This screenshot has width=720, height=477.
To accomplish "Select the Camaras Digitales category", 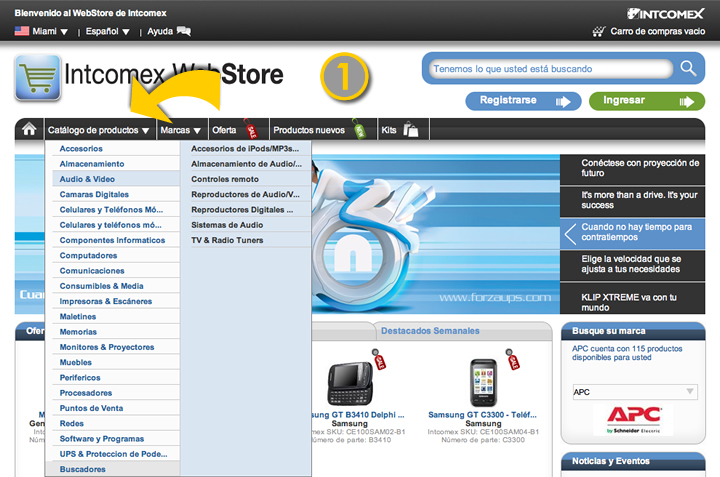I will pos(116,194).
